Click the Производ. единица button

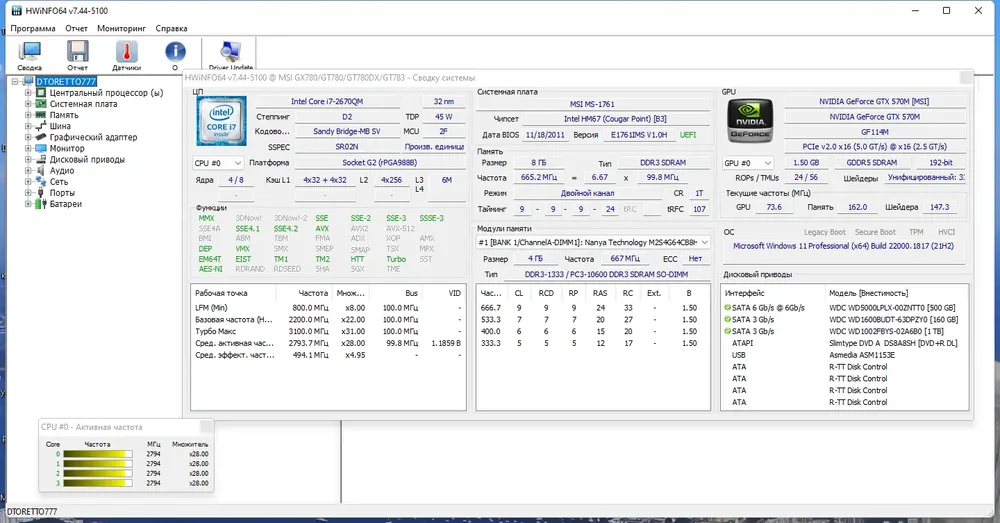coord(434,147)
